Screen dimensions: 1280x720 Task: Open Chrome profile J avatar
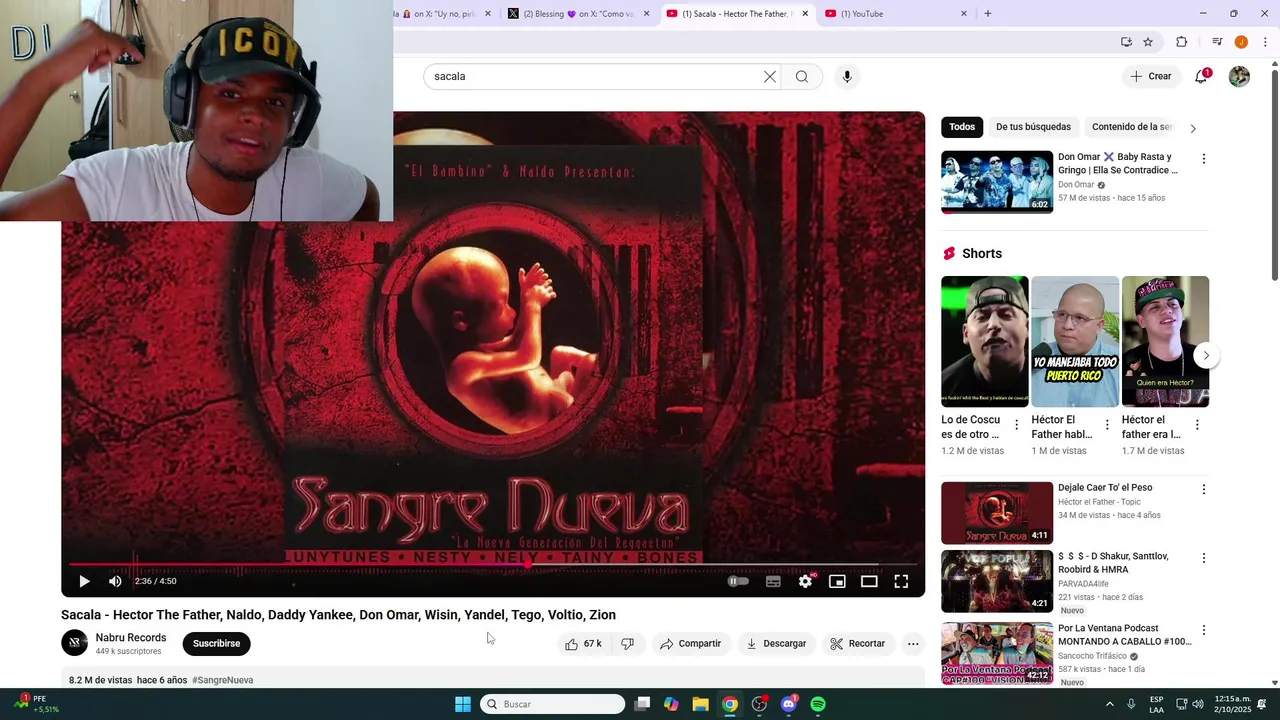[1241, 42]
